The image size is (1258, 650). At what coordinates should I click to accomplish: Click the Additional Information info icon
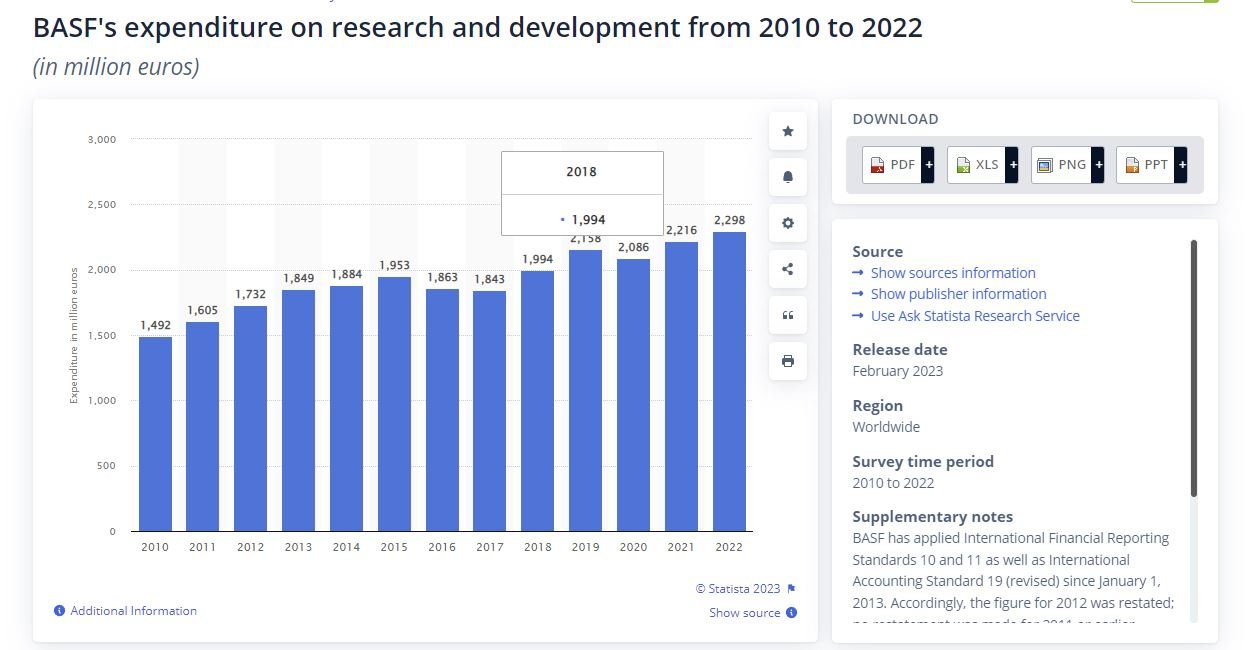[x=60, y=611]
